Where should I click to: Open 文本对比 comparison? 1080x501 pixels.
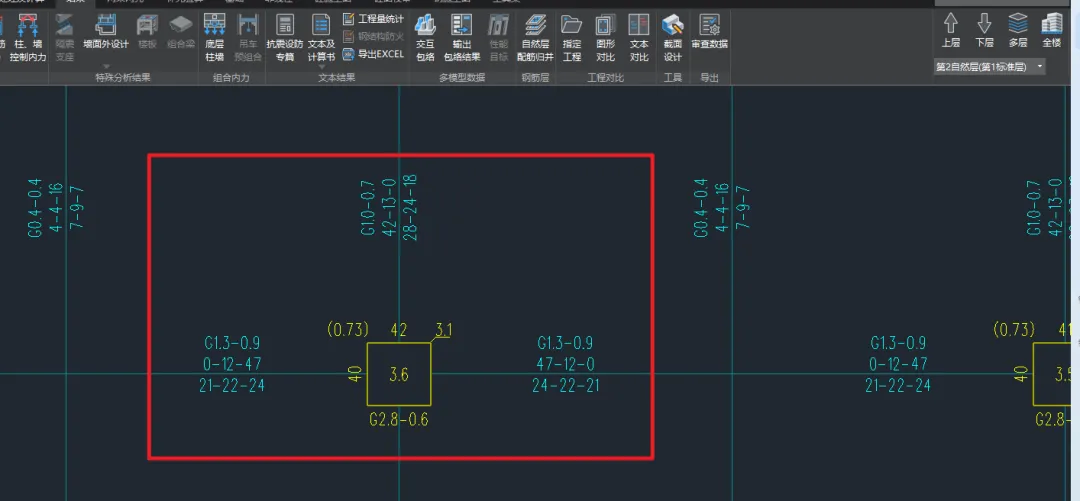(x=639, y=38)
